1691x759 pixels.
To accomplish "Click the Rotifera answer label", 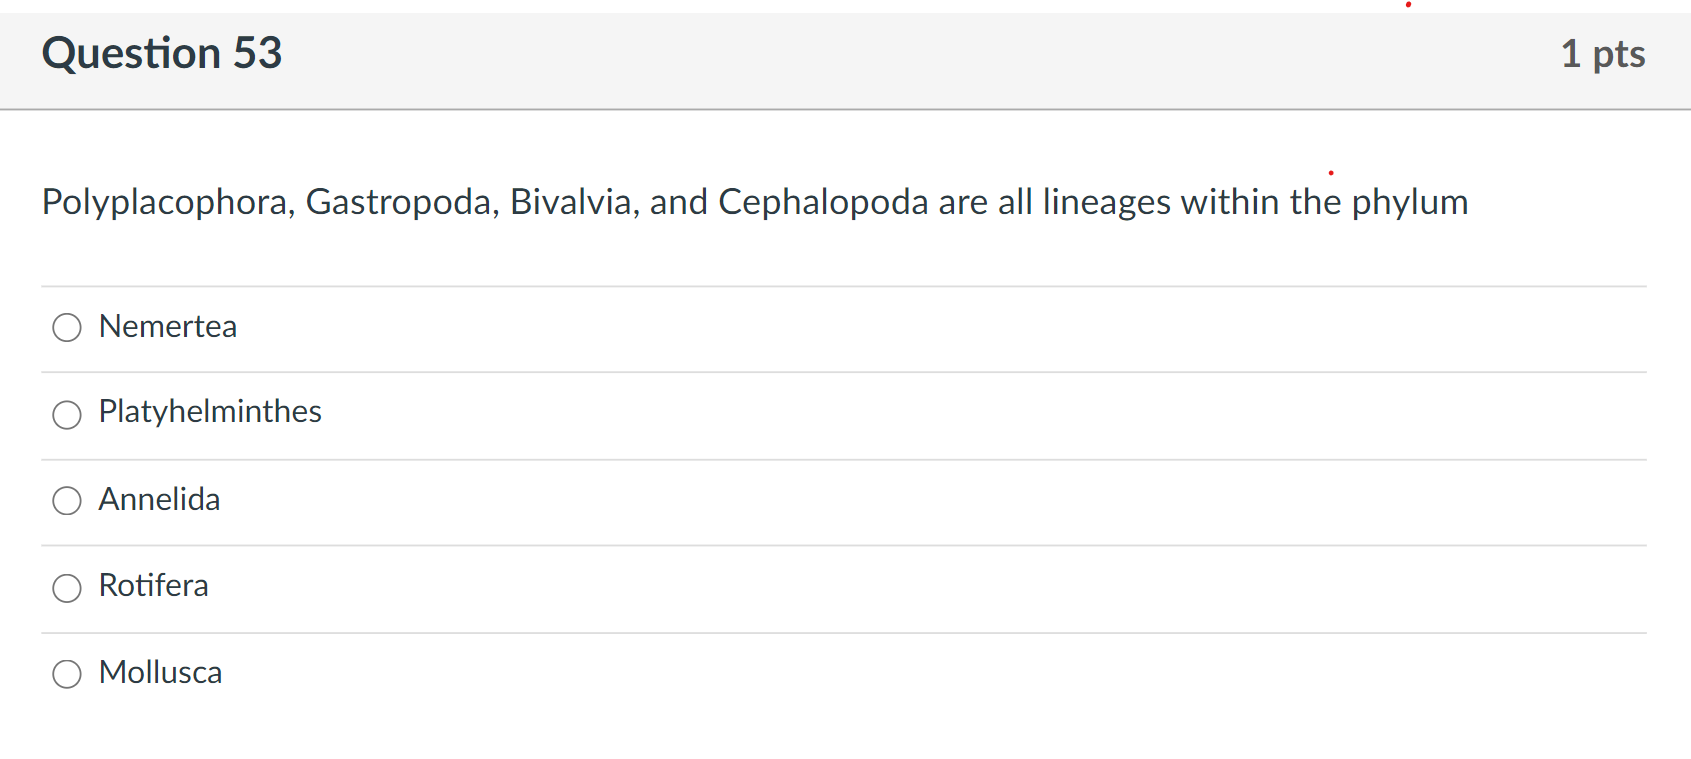I will [x=153, y=586].
